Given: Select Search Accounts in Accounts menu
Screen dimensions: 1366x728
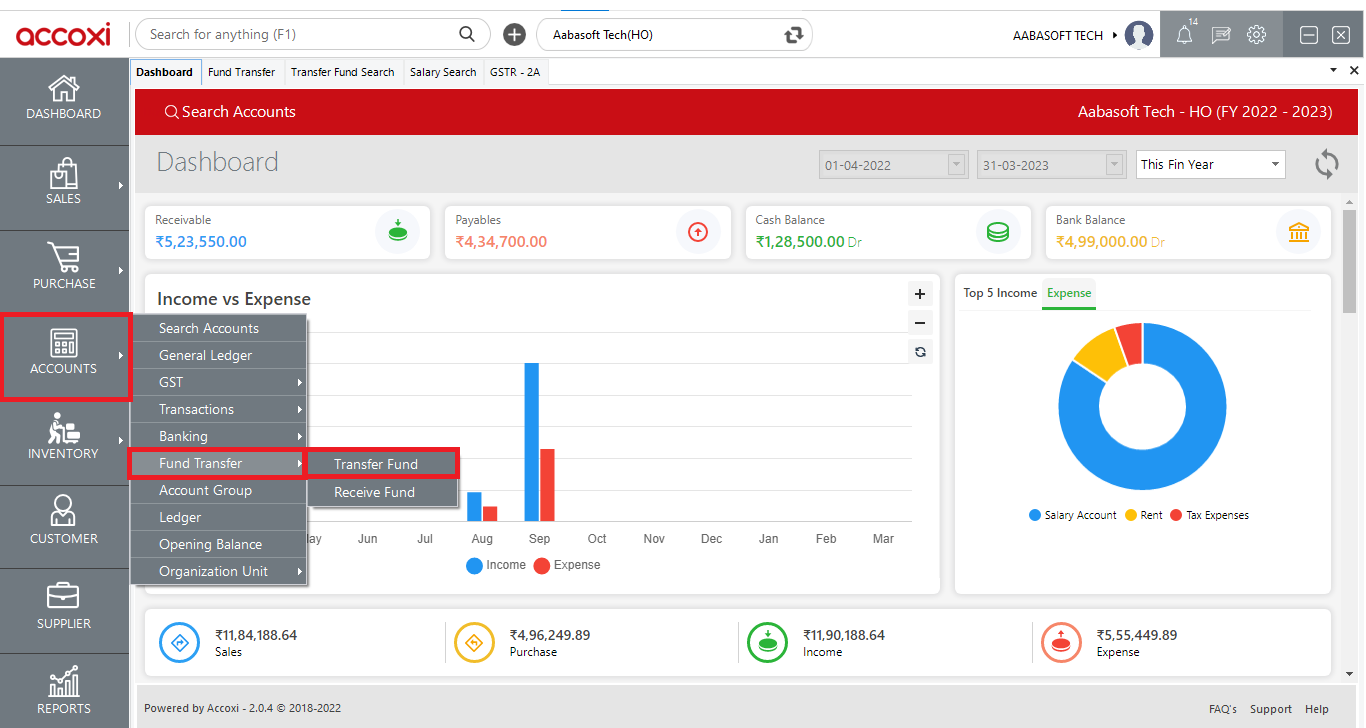Looking at the screenshot, I should (x=219, y=328).
